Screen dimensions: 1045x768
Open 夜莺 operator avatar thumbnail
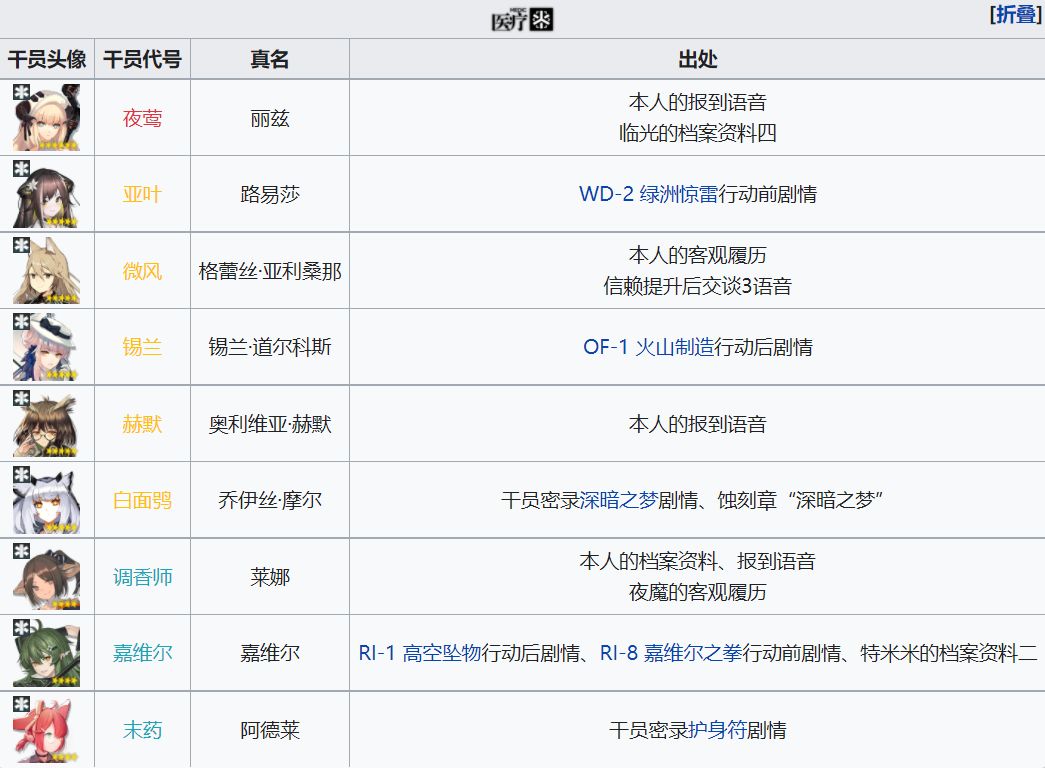point(47,117)
